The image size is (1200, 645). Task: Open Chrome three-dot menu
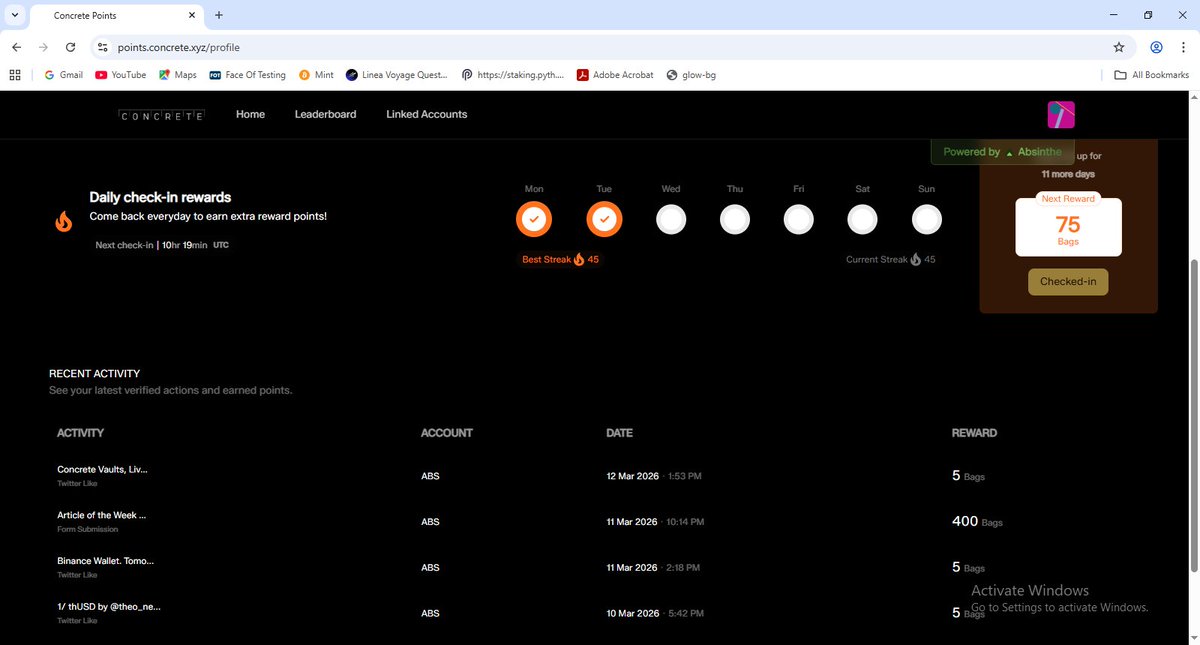click(1183, 47)
